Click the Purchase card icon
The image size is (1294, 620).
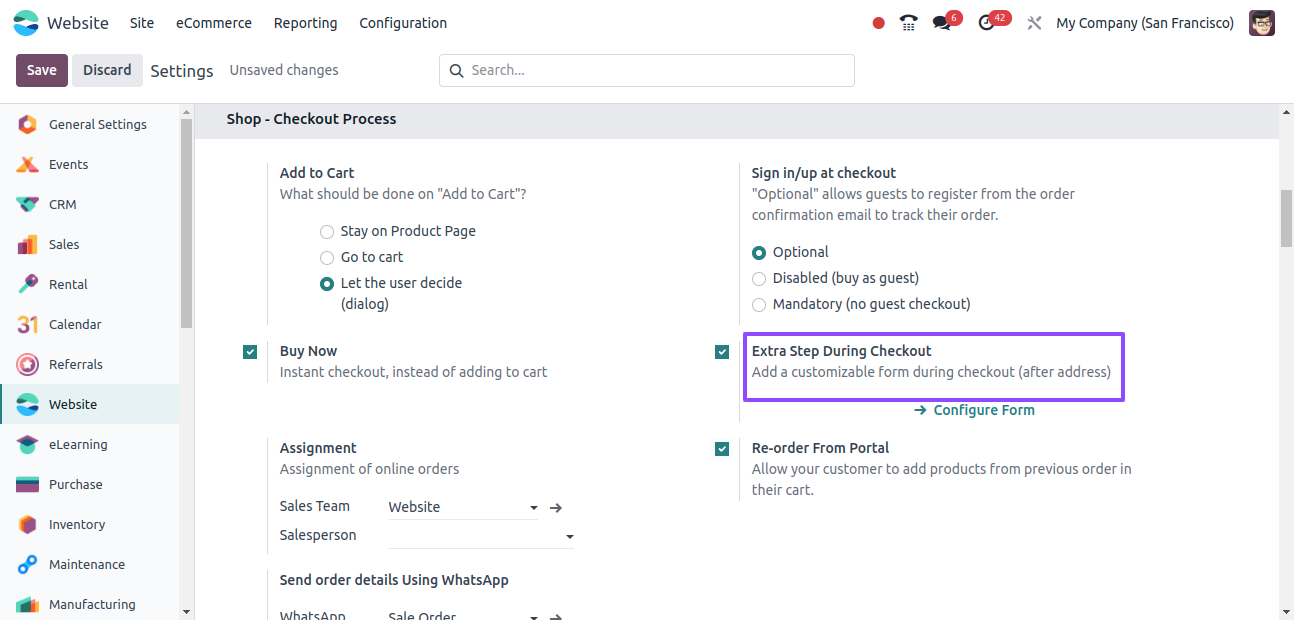(x=28, y=484)
